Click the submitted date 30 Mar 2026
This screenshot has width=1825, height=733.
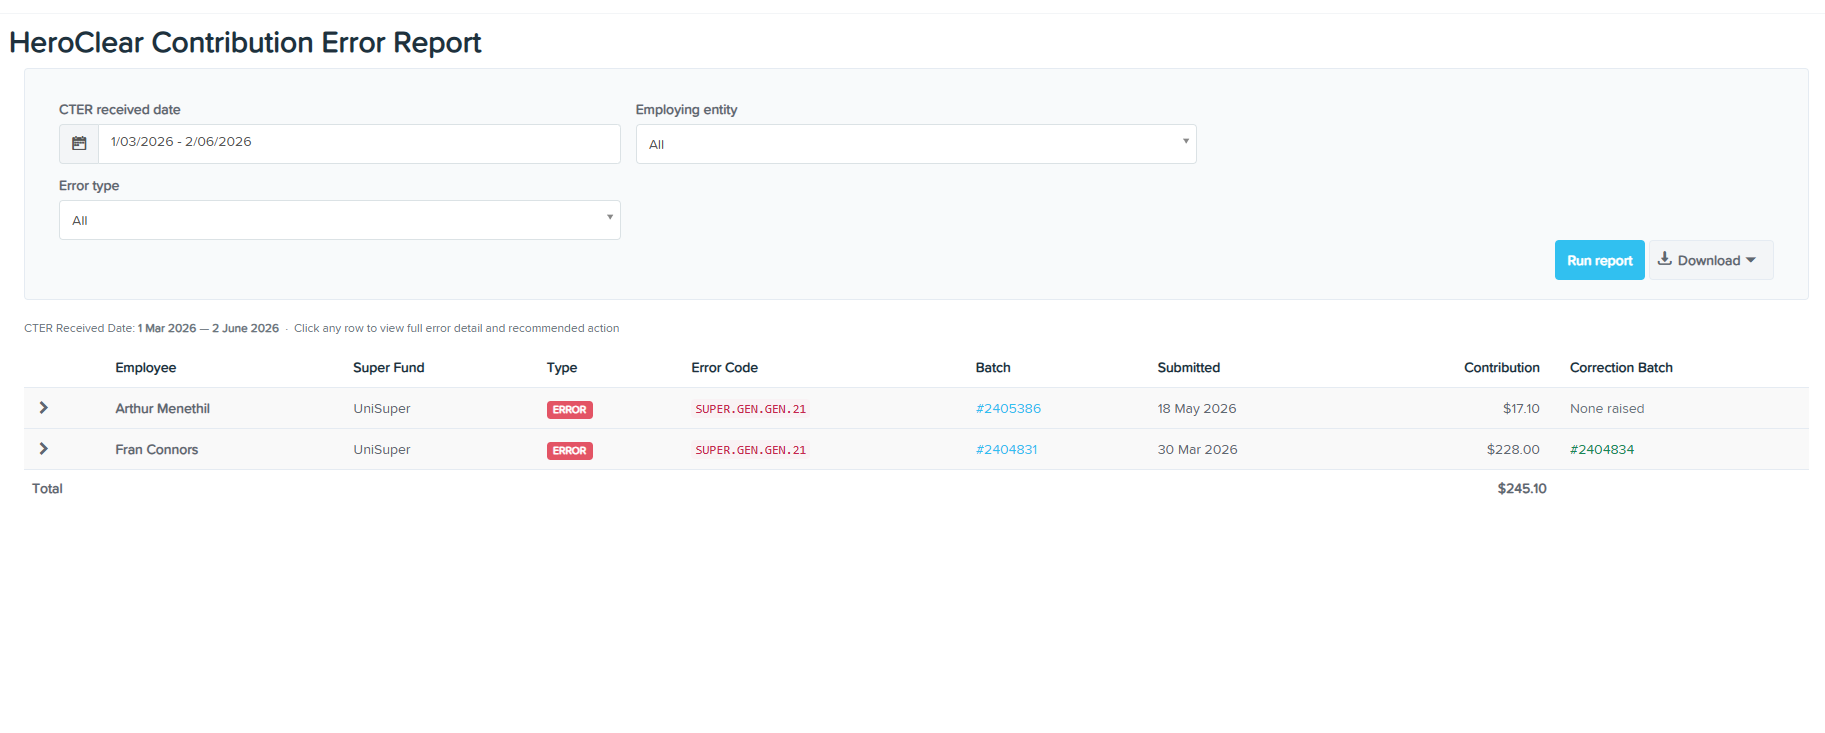coord(1198,450)
